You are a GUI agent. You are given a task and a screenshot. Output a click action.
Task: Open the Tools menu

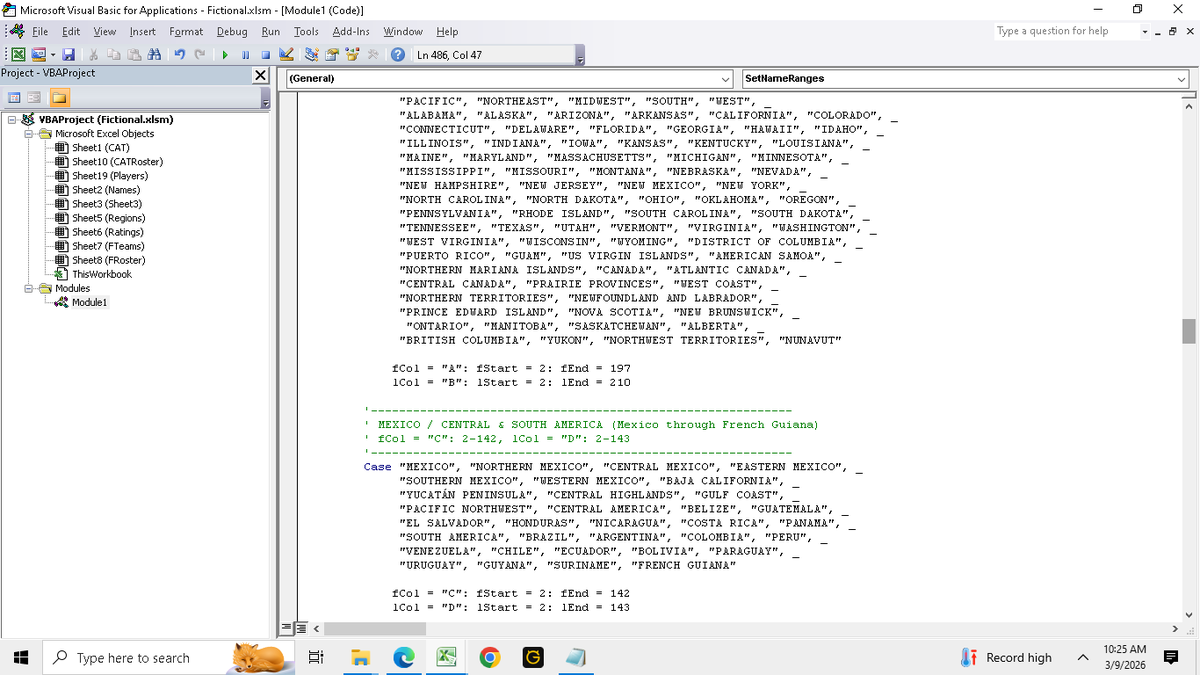click(306, 32)
